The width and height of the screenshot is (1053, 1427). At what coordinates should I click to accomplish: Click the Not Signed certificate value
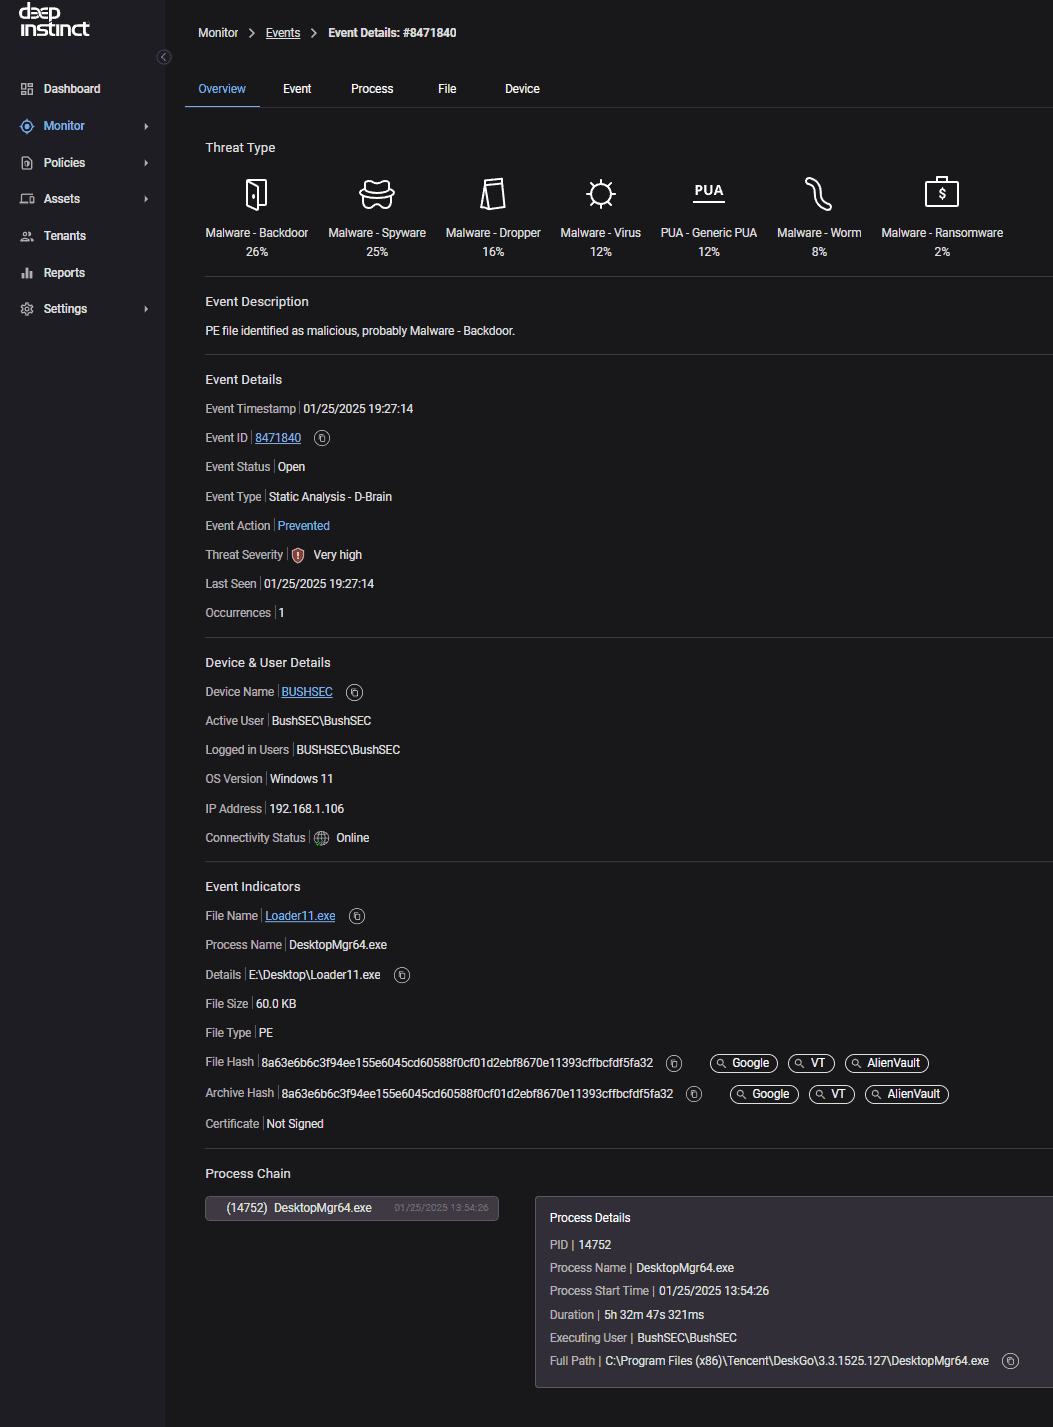[295, 1124]
